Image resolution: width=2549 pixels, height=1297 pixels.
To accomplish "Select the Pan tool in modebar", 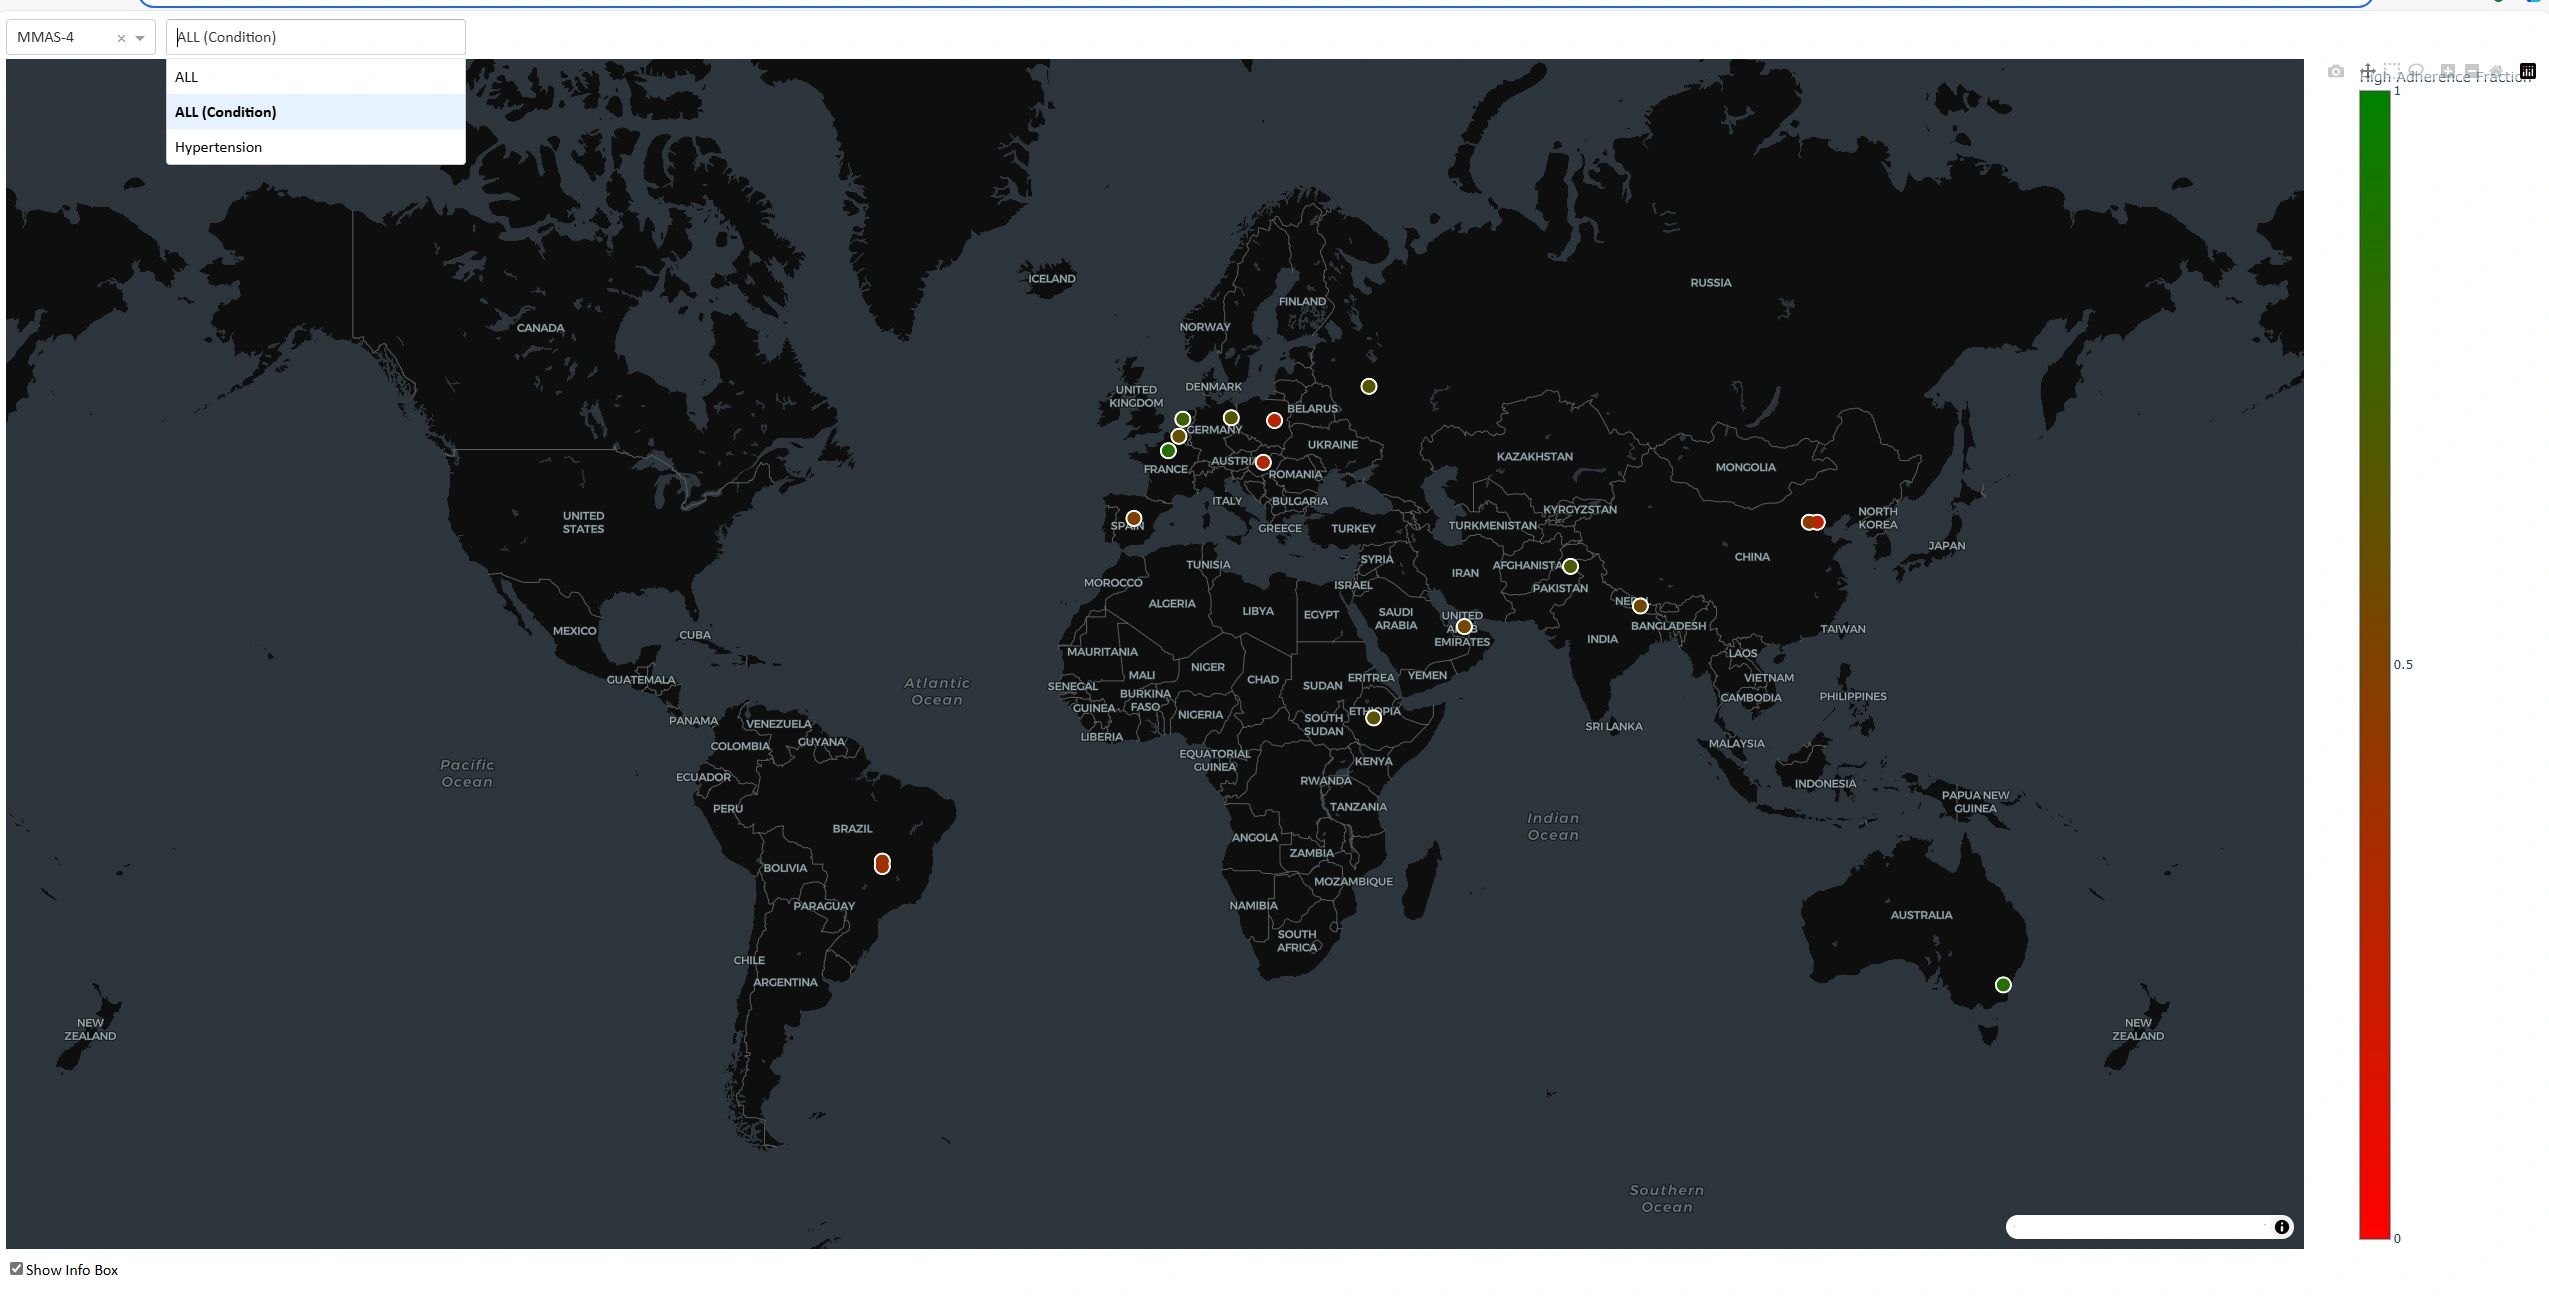I will (2368, 71).
